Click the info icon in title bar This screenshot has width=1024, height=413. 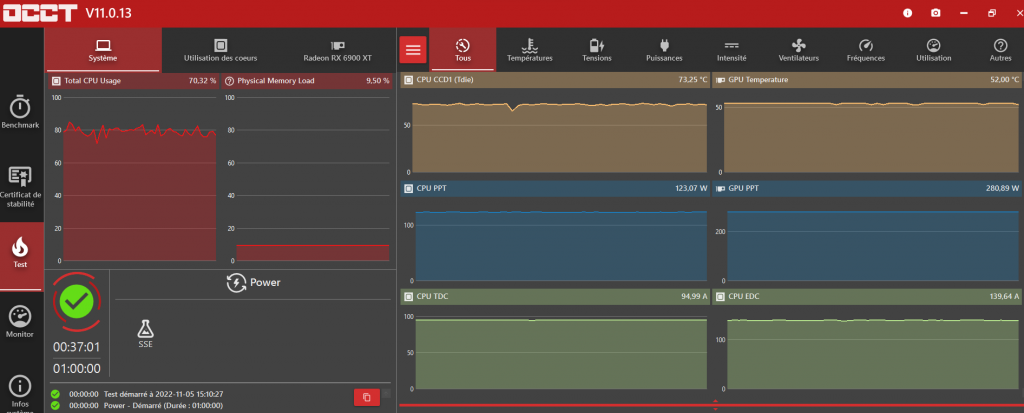click(x=908, y=13)
